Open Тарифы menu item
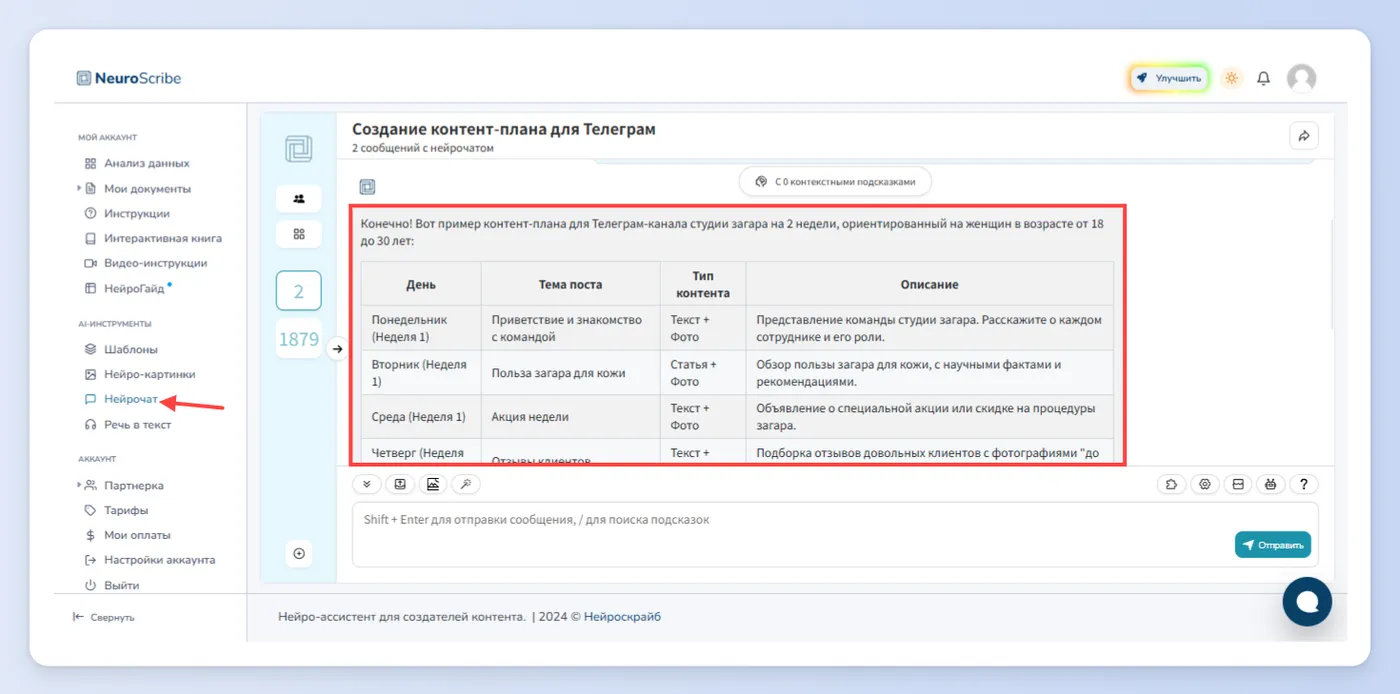1400x694 pixels. pos(126,510)
